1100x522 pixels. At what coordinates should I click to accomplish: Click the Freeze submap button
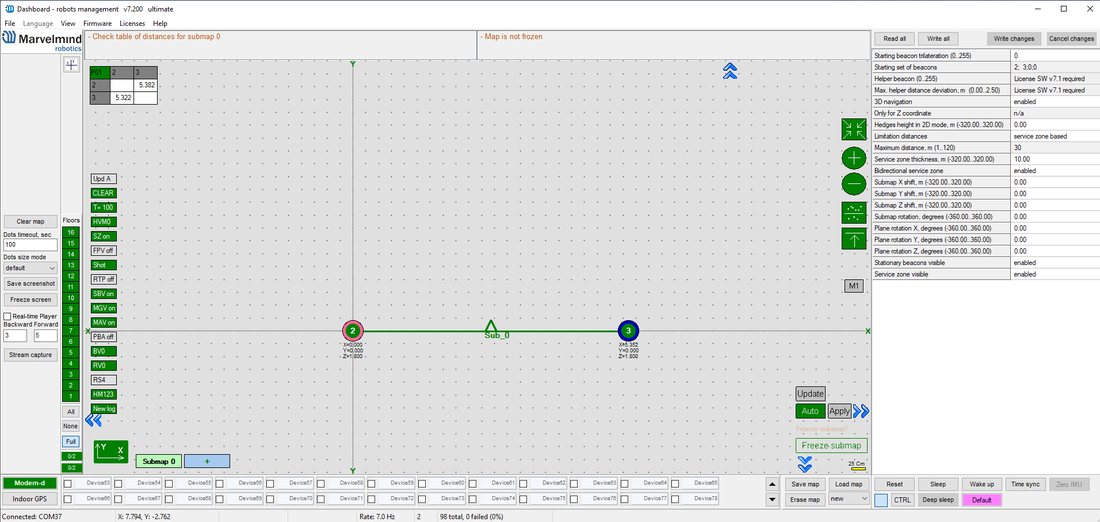(831, 446)
